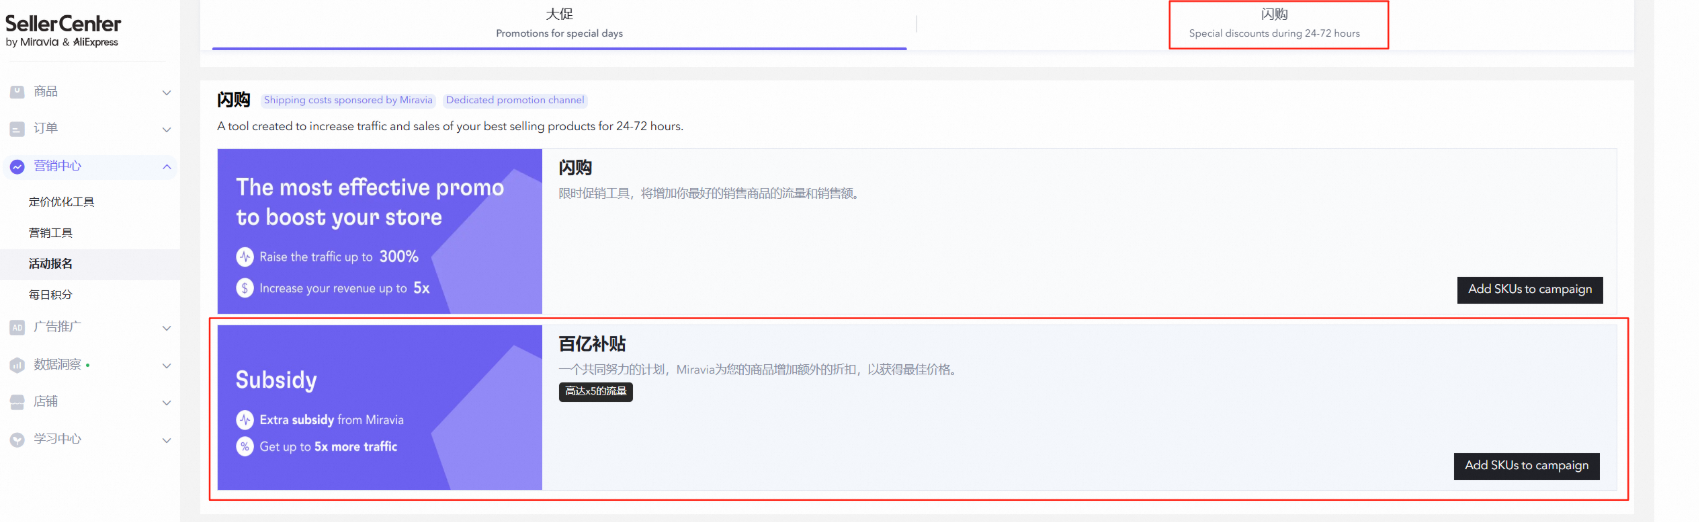Click the 营销中心 marketing center icon
Viewport: 1699px width, 522px height.
tap(17, 167)
